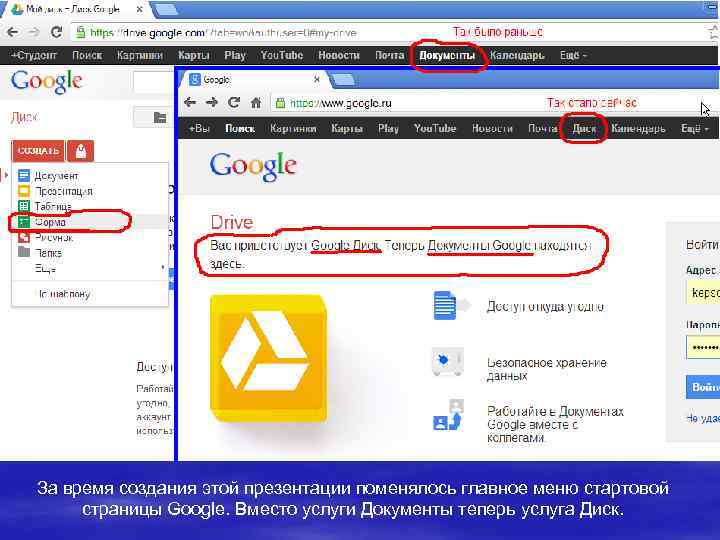
Task: Click the green Форма icon
Action: tap(23, 222)
